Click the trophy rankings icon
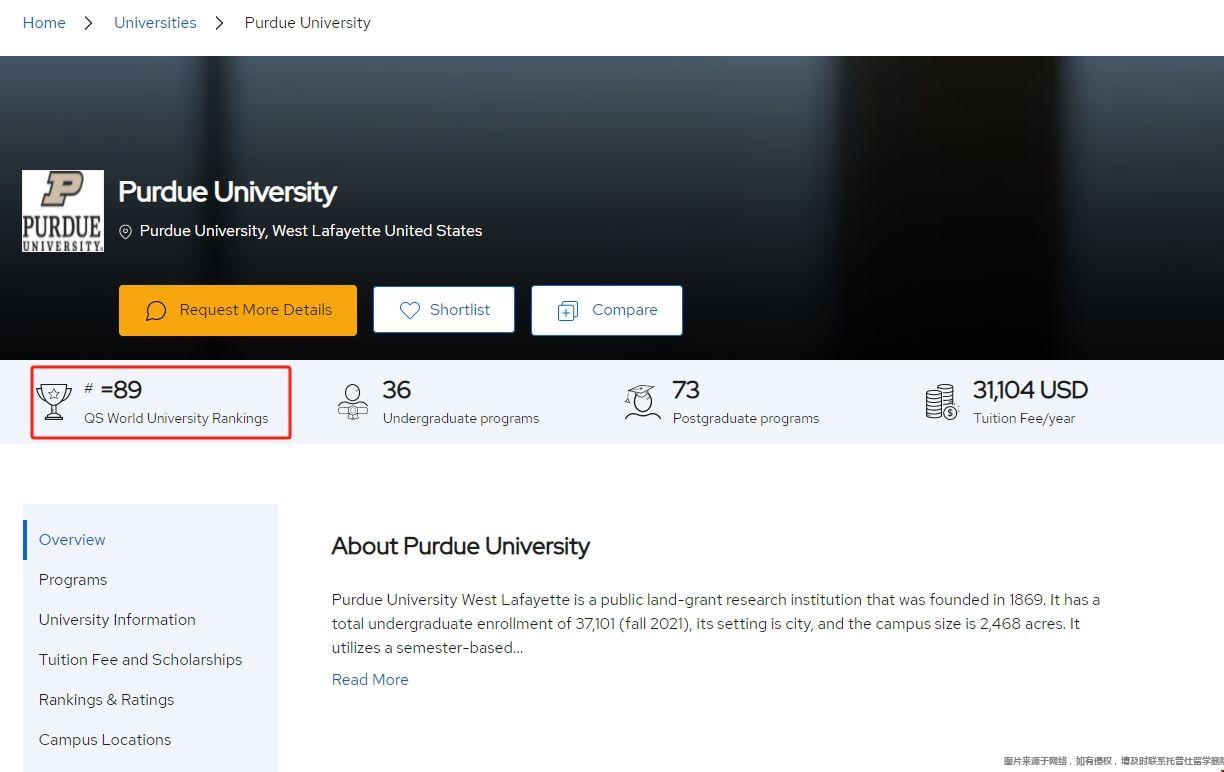 53,402
